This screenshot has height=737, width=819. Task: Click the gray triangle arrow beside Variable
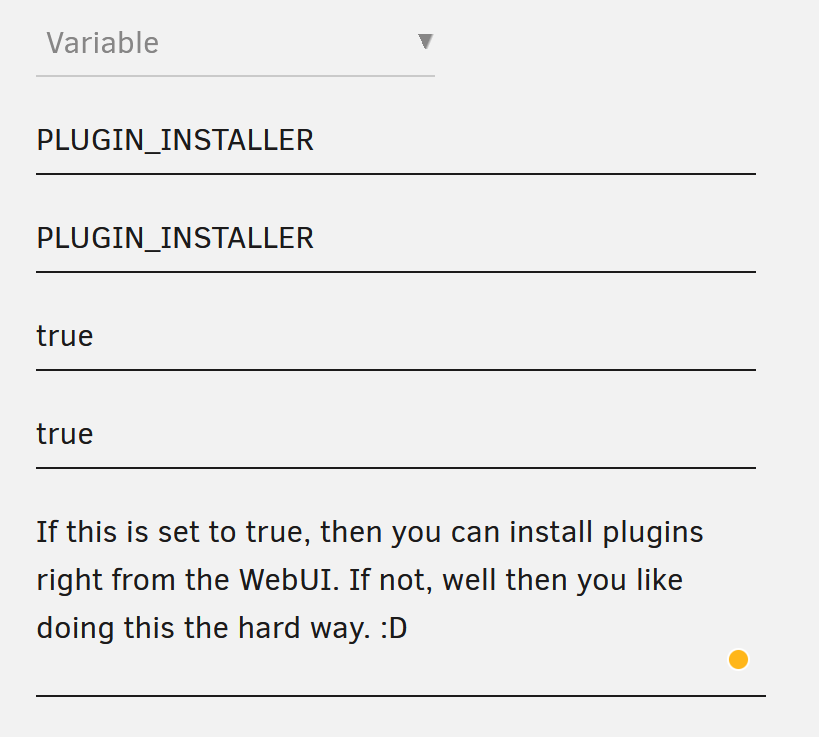[426, 42]
